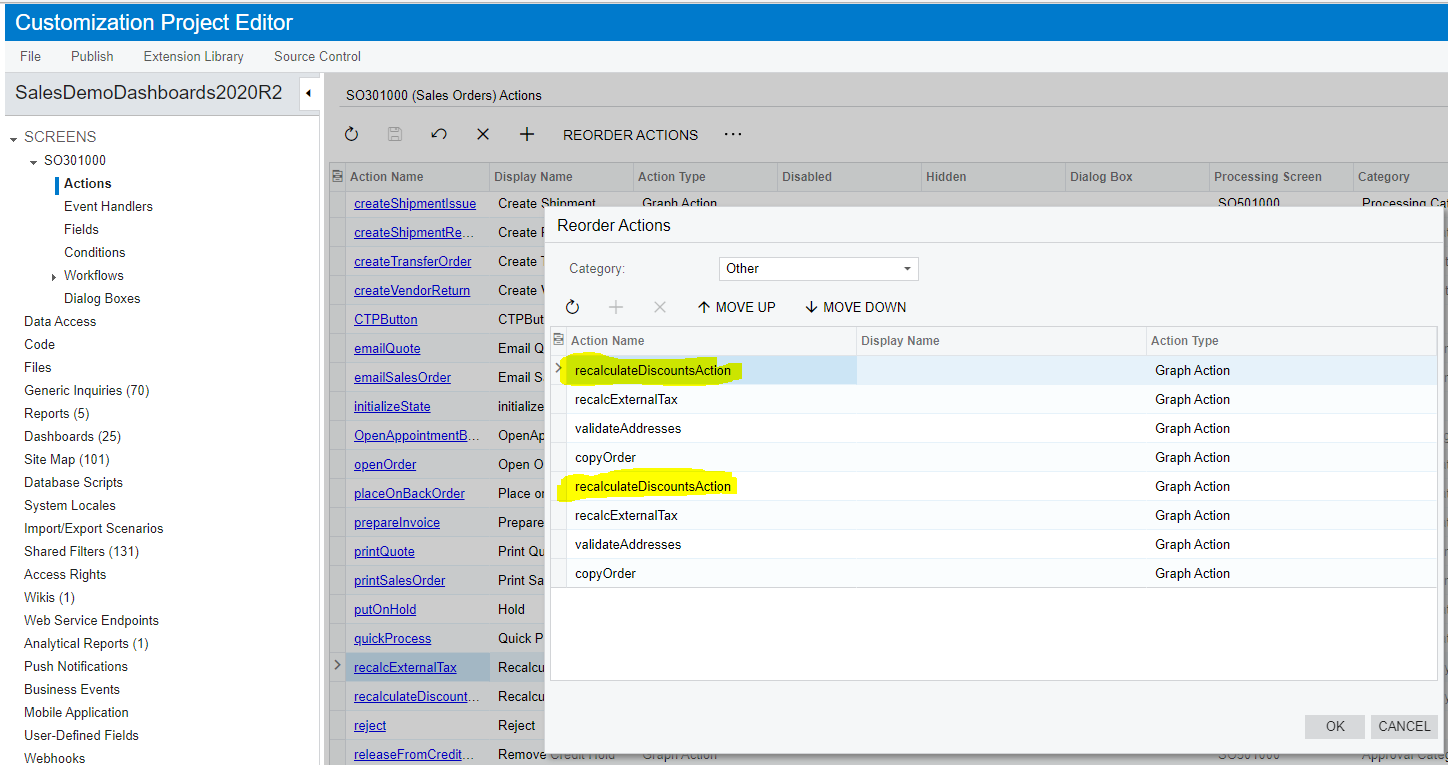
Task: Open User-Defined Fields section
Action: click(x=81, y=735)
